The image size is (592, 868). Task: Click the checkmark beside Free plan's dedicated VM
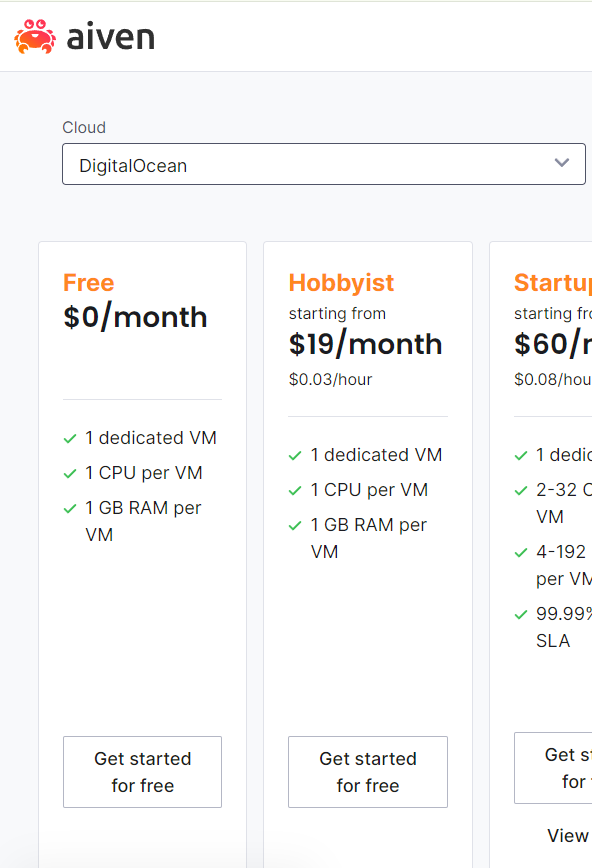(x=70, y=438)
